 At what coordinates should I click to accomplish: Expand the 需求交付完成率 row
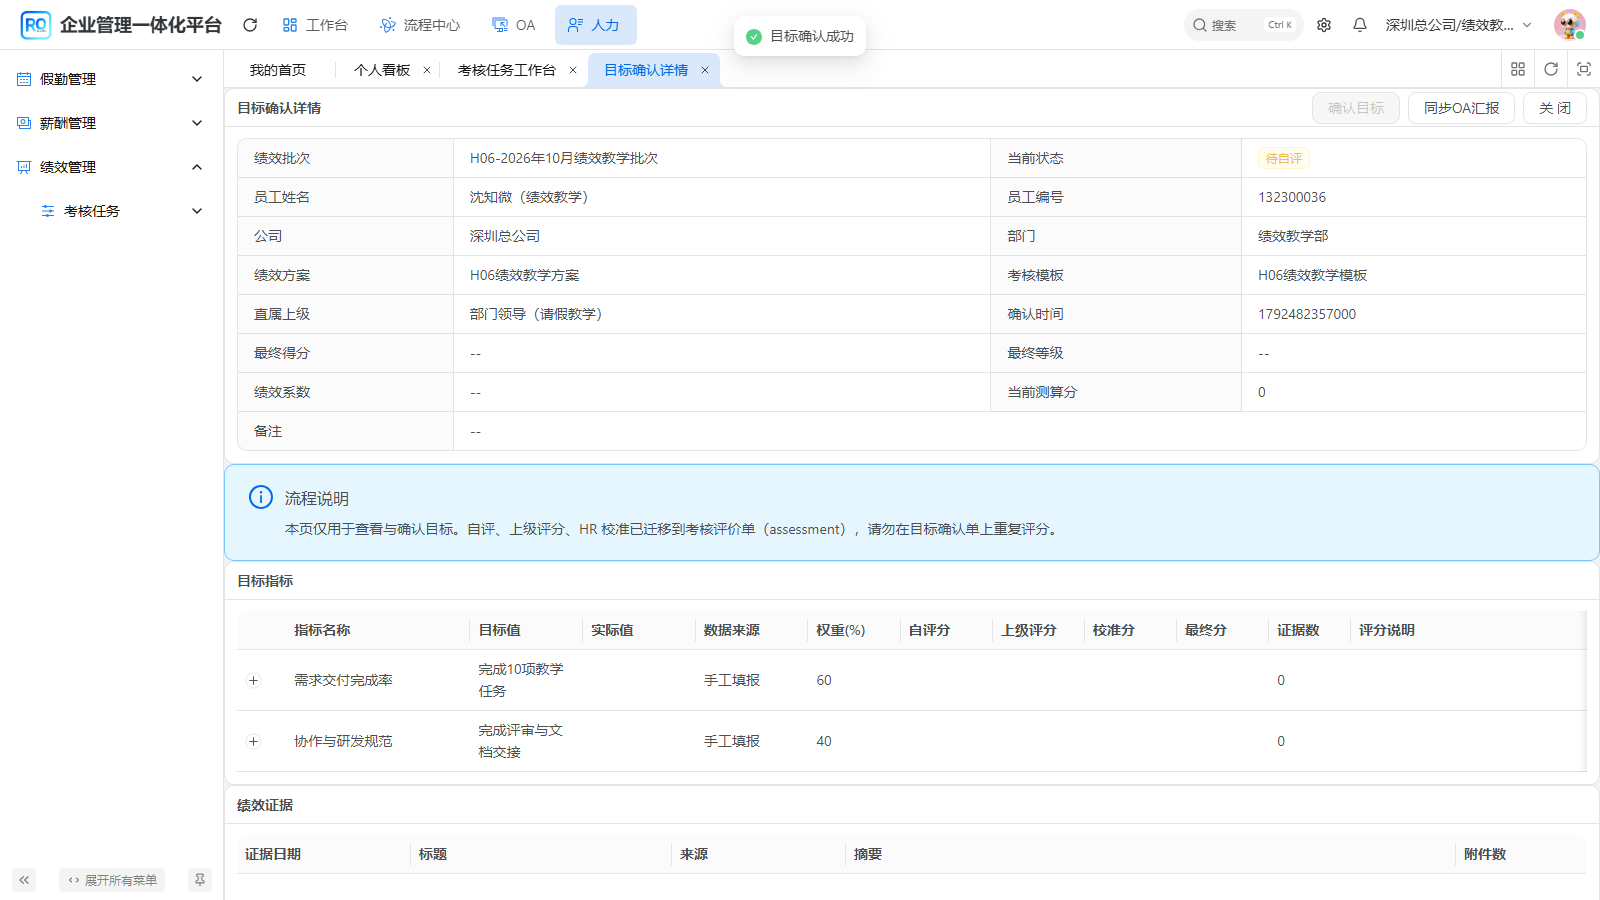253,680
